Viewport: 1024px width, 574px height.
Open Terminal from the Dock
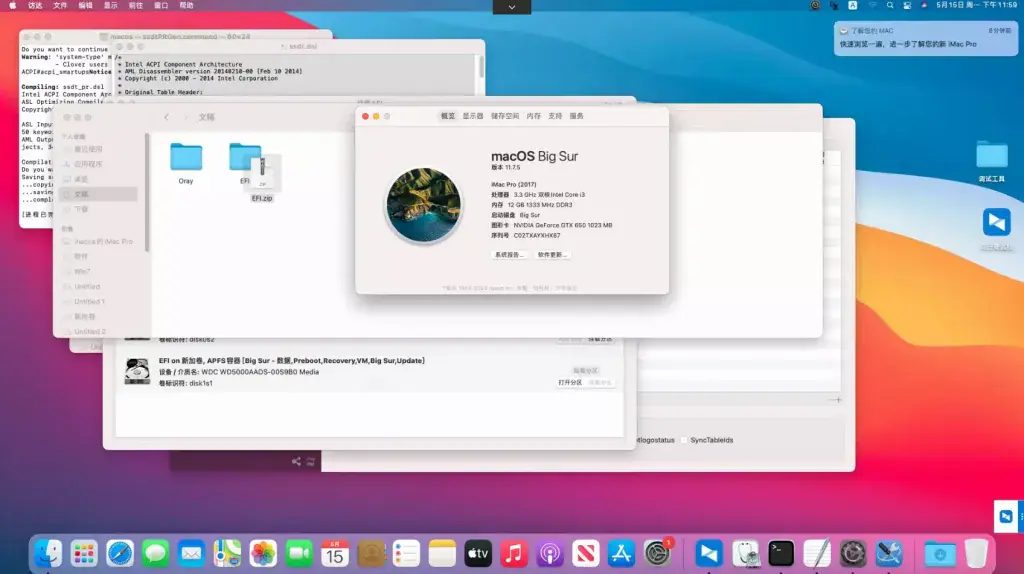tap(781, 554)
